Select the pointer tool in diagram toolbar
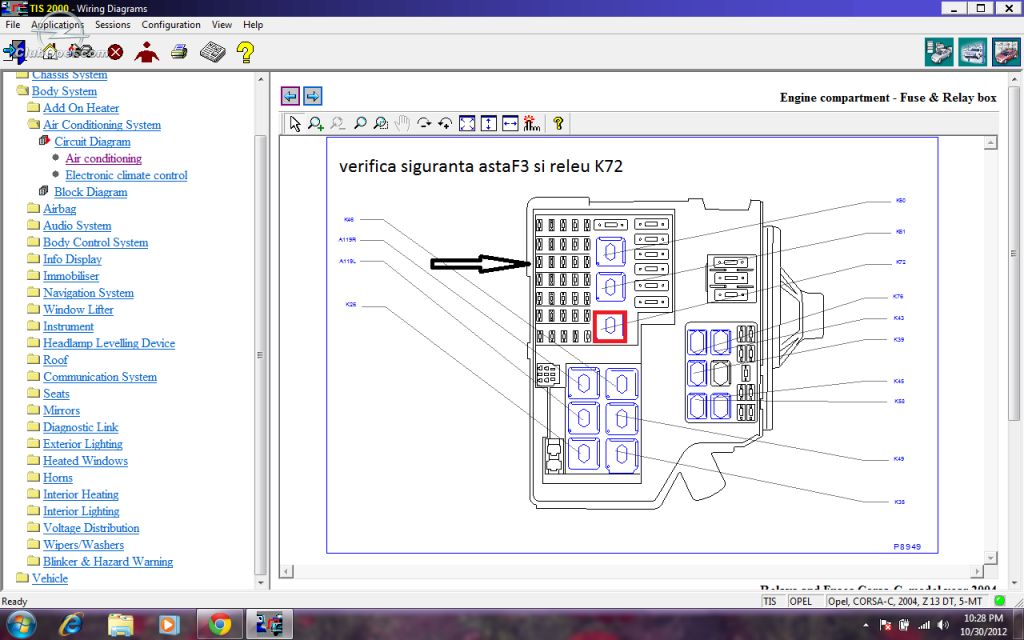 coord(295,123)
